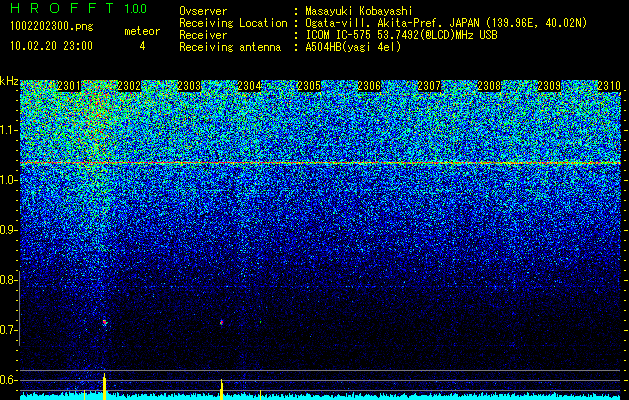629x400 pixels.
Task: Click the Receiving Location value text
Action: pos(446,23)
